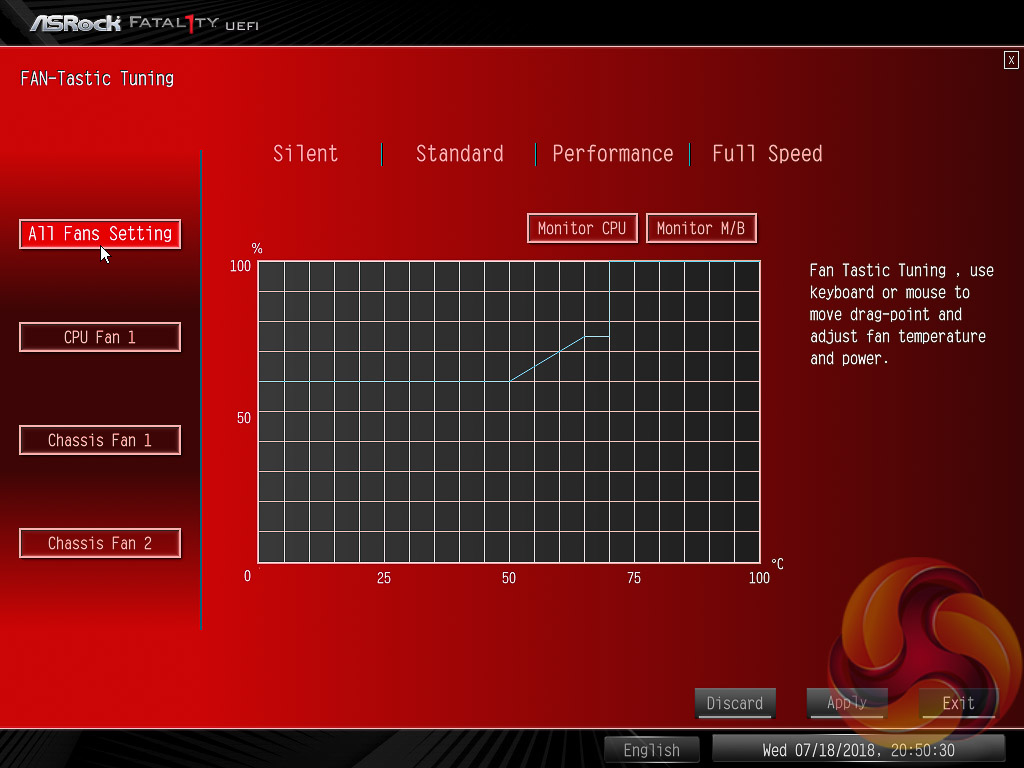Click the fan curve end point near 70°C

click(609, 337)
